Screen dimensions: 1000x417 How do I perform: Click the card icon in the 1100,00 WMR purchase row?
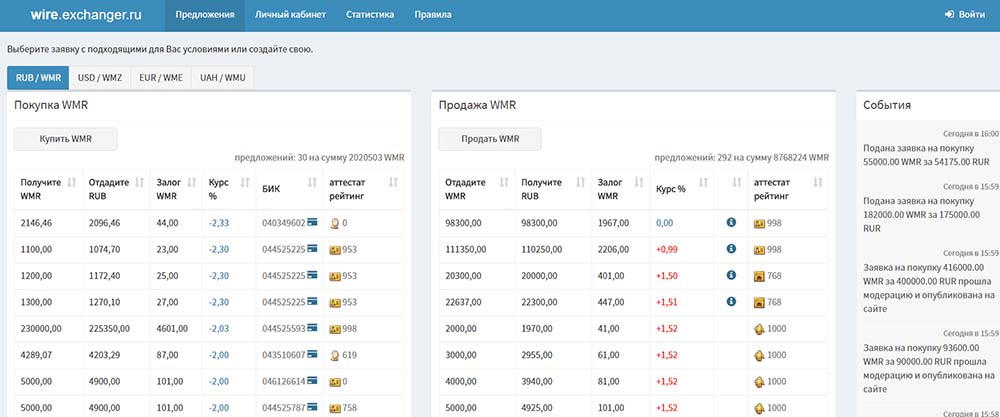(312, 249)
